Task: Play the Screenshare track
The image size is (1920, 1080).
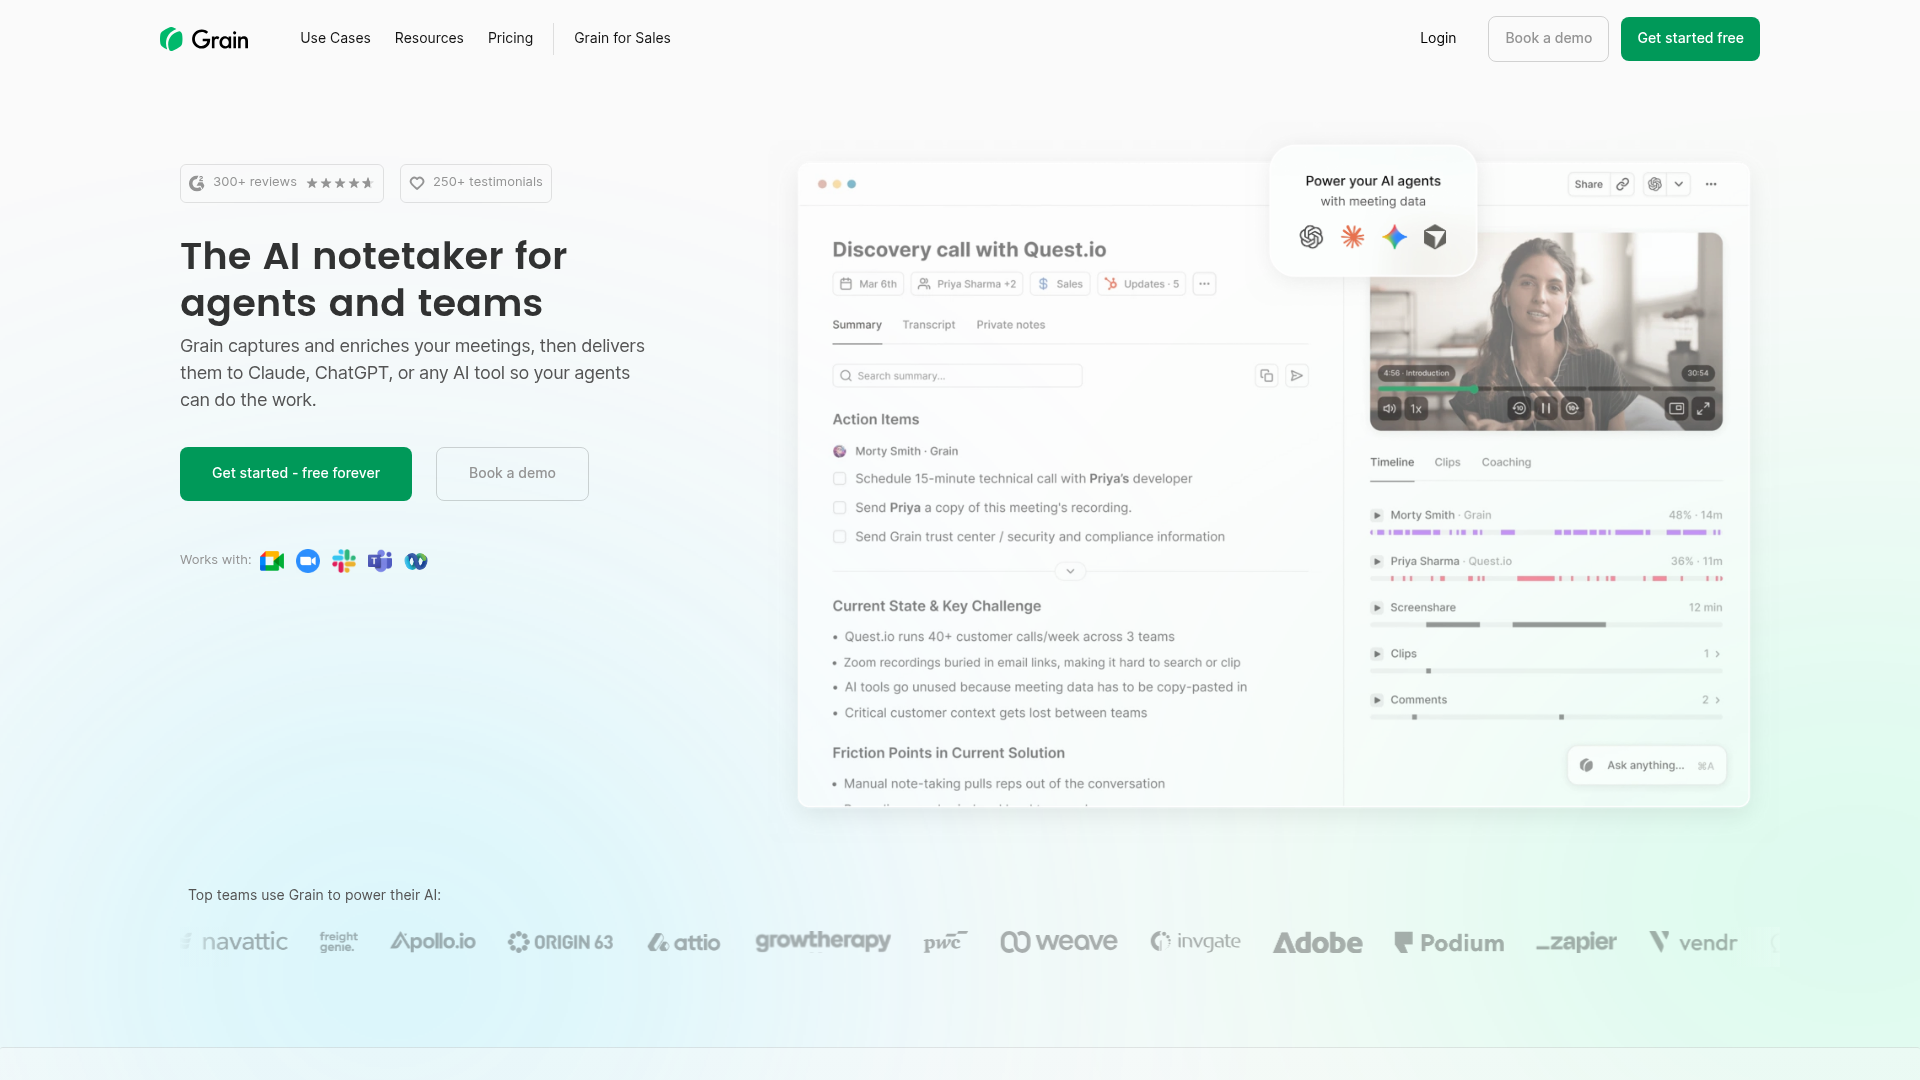Action: tap(1377, 608)
